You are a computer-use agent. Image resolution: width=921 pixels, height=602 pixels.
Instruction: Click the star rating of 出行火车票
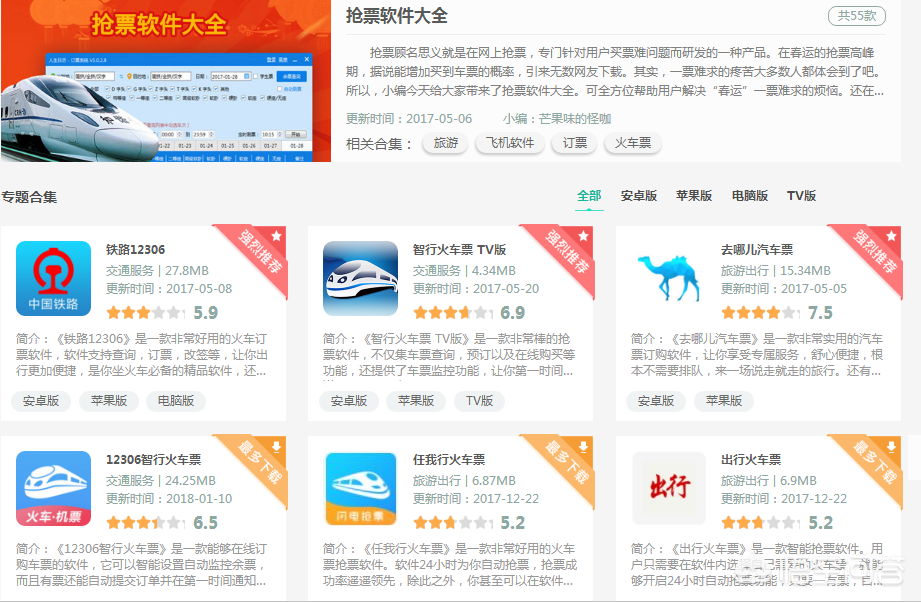[761, 523]
